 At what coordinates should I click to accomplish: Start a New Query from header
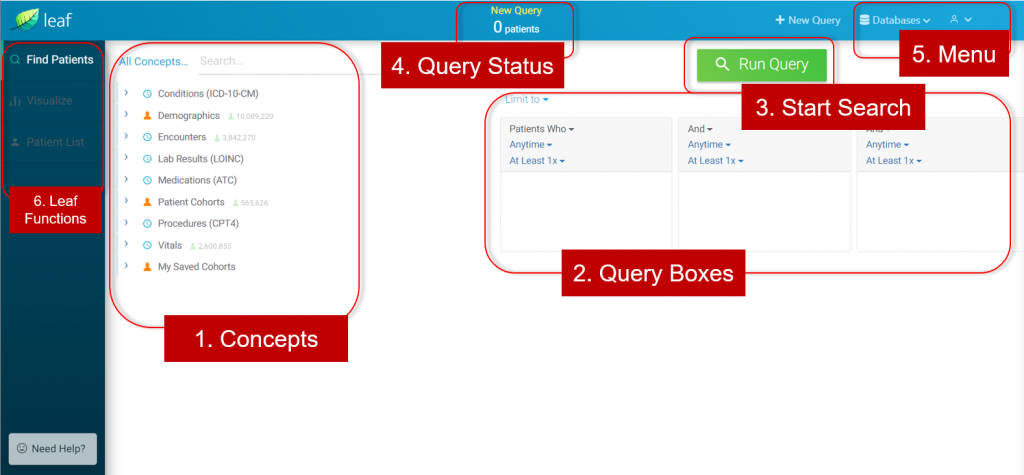pos(808,20)
